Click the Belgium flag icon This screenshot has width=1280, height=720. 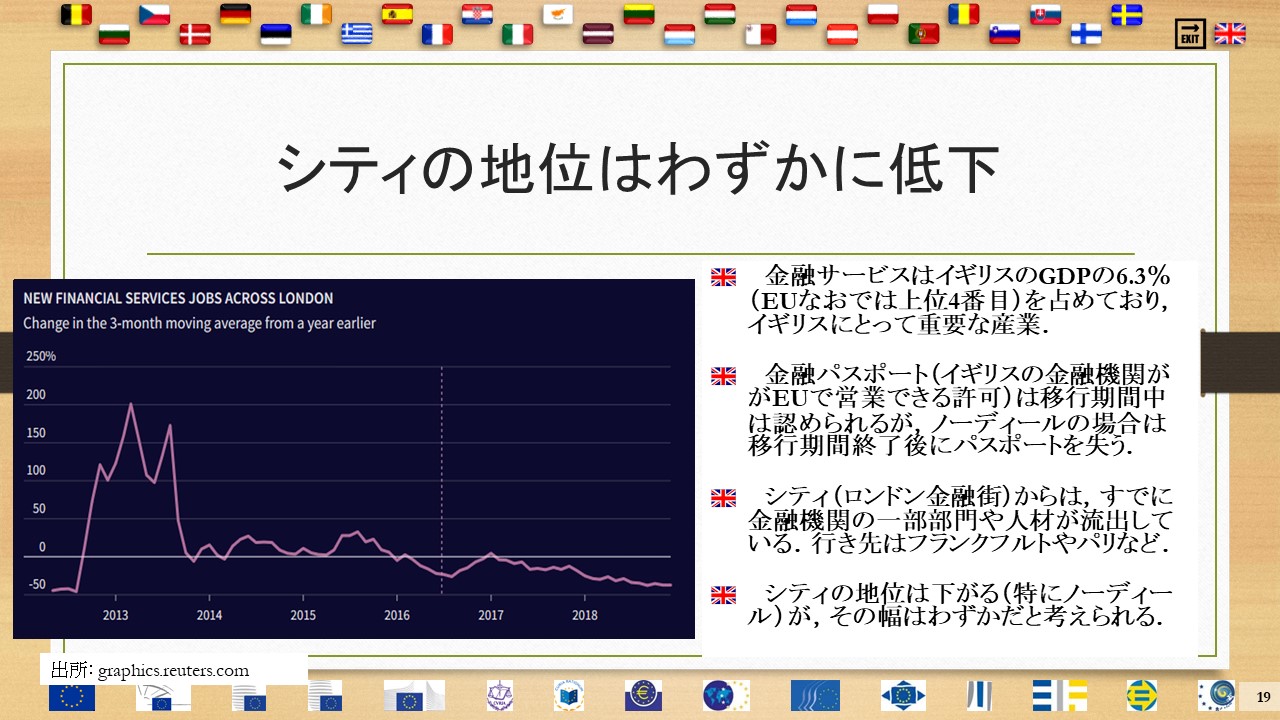76,14
